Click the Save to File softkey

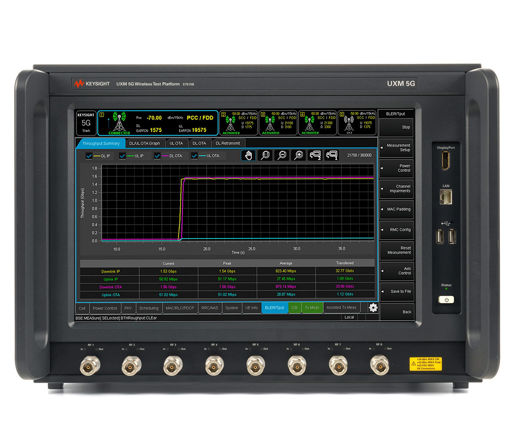397,291
